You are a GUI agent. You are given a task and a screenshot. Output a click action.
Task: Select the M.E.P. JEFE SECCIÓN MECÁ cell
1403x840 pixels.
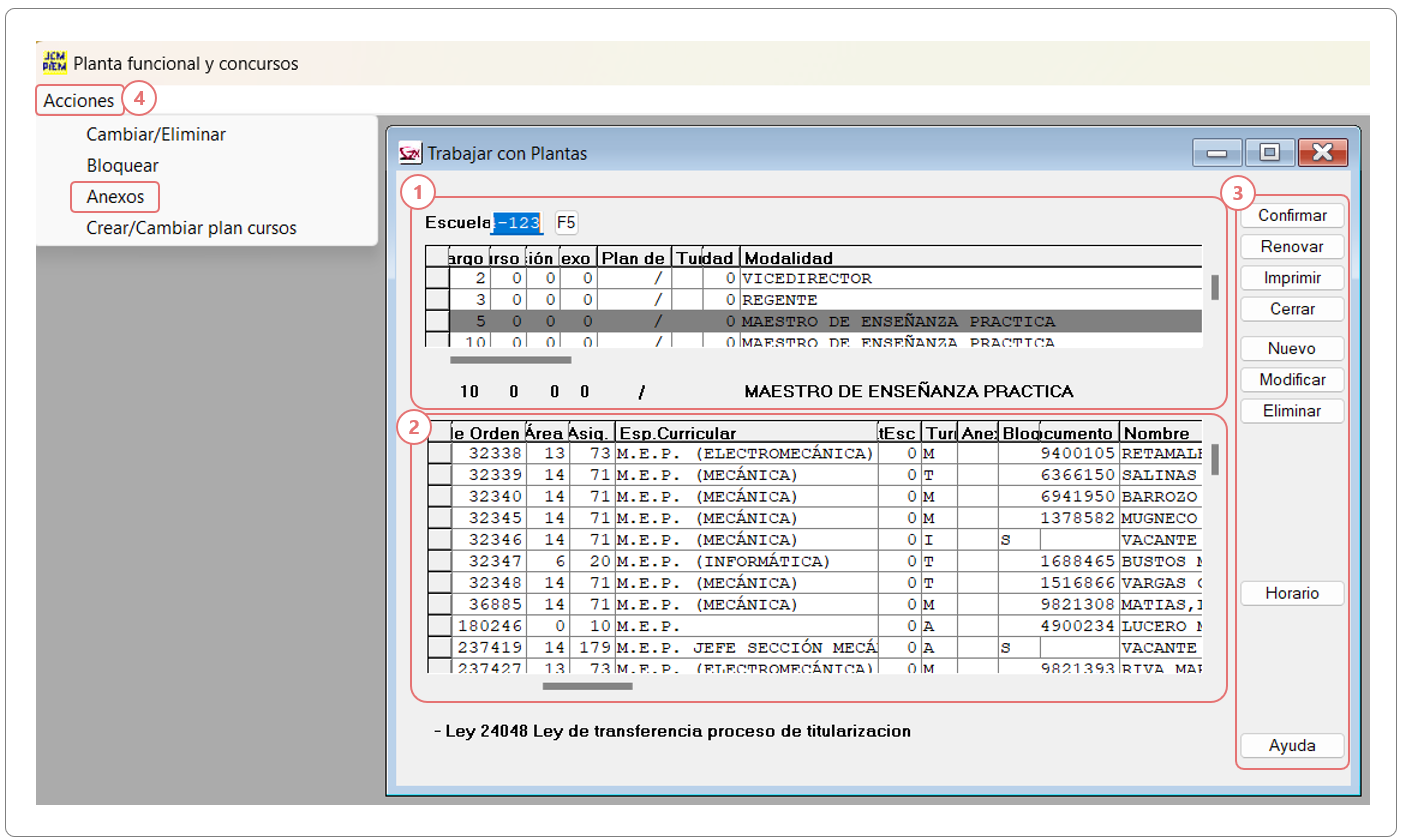coord(745,647)
